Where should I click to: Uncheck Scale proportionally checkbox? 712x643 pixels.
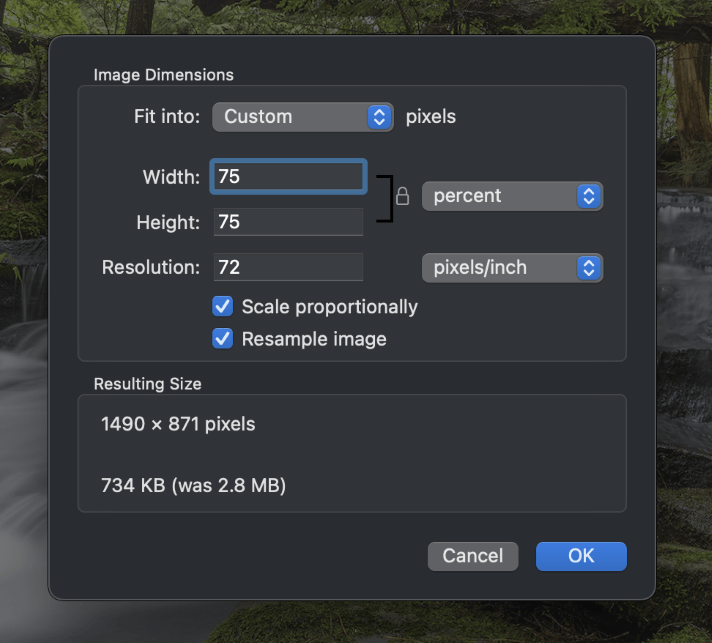[x=222, y=307]
